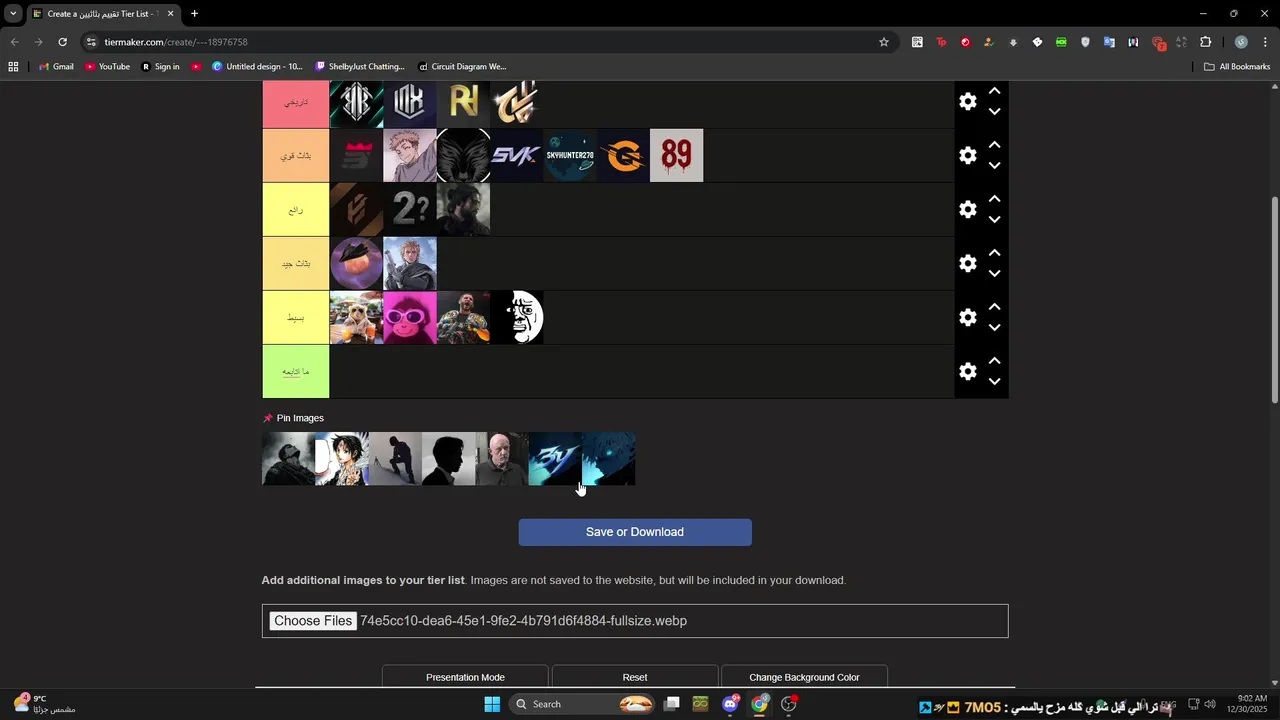Select the SVK logo image
1280x720 pixels.
click(516, 155)
